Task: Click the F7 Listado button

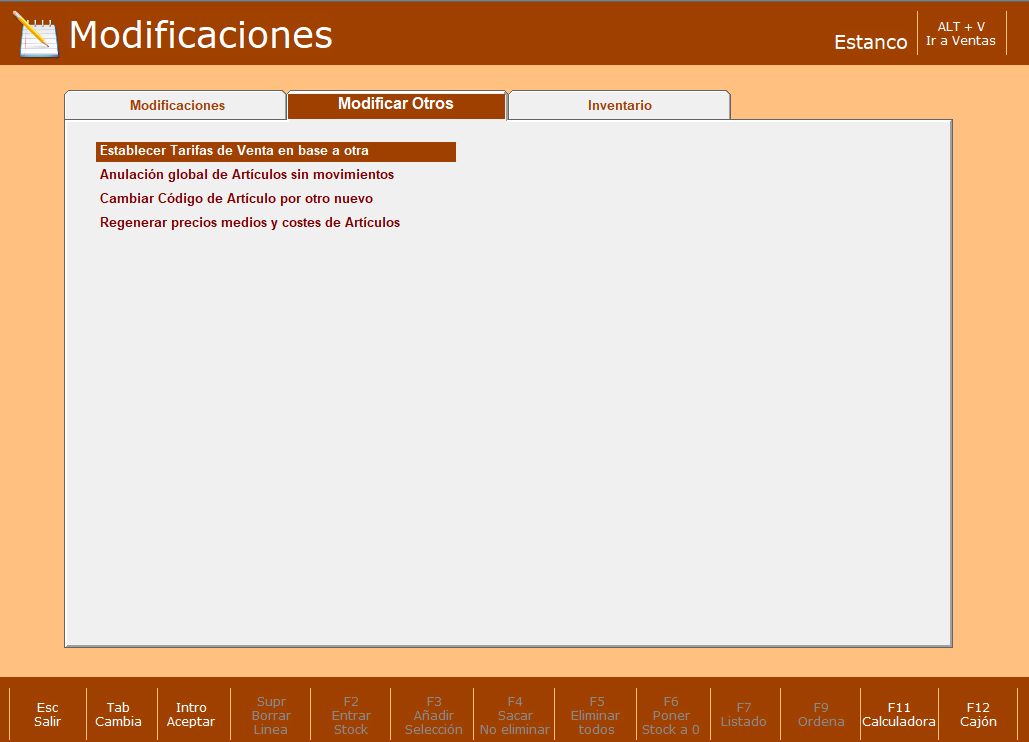Action: pos(744,714)
